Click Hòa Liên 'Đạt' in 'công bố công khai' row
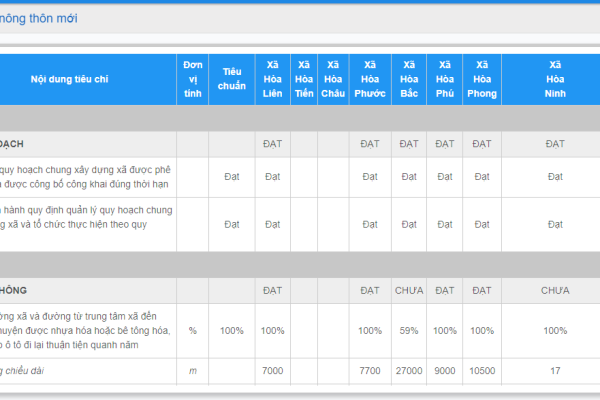 [x=272, y=177]
